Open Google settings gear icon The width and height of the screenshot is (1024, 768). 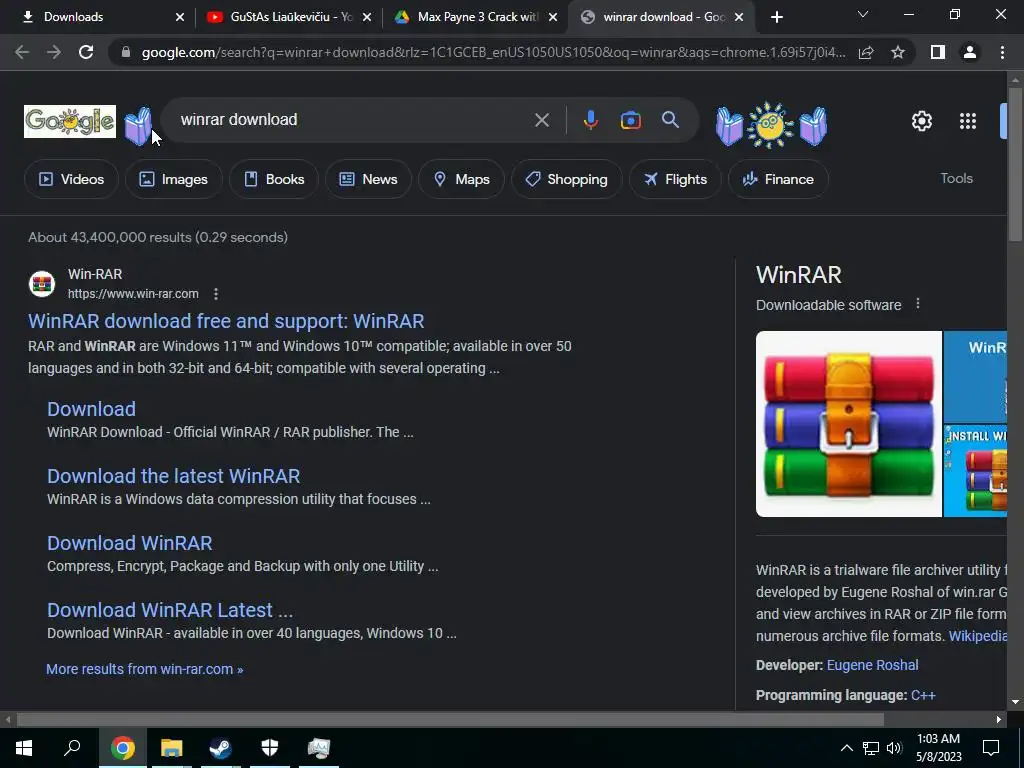[x=921, y=121]
